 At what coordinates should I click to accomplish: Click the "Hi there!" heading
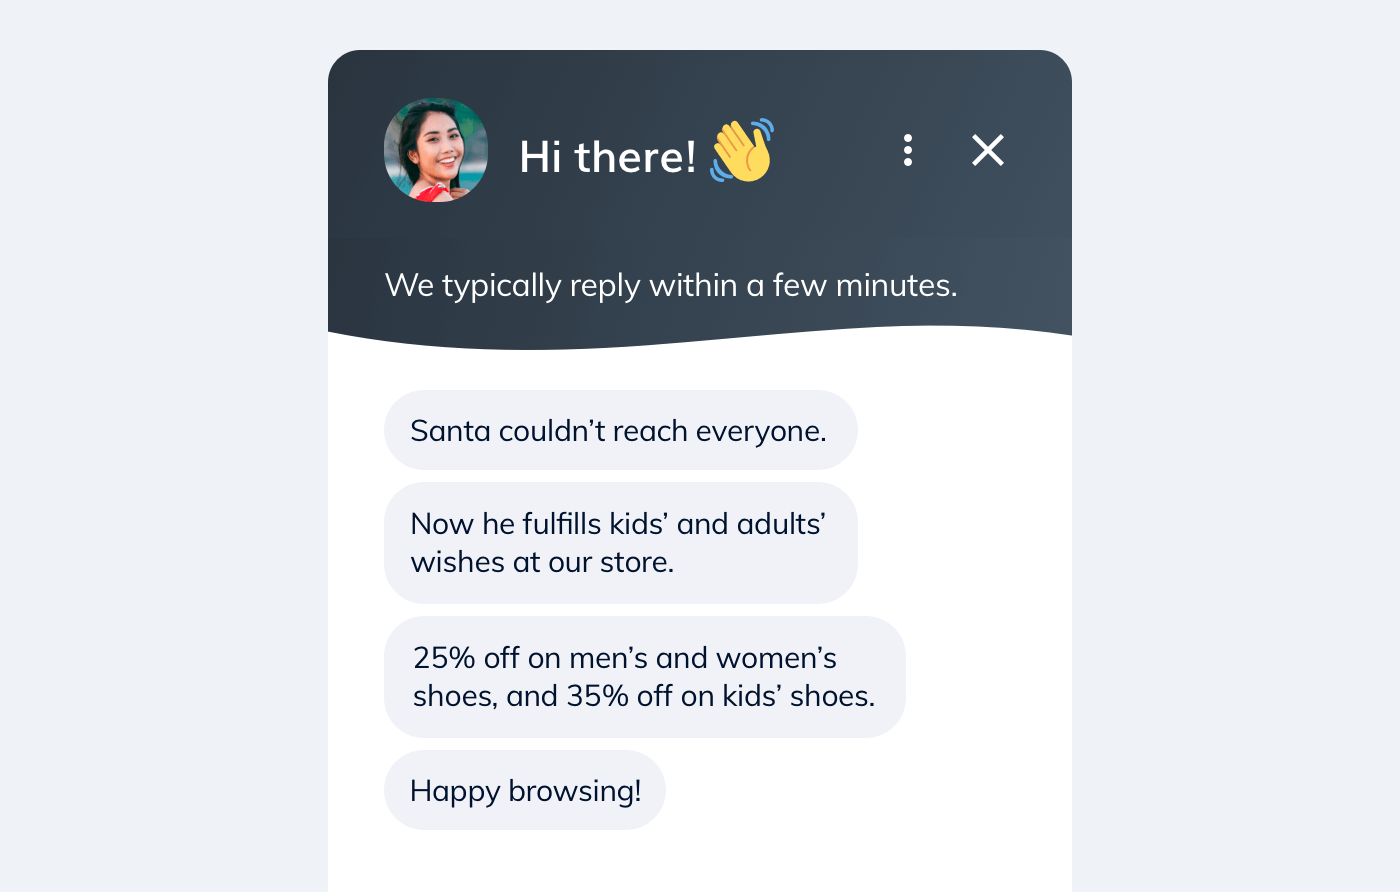[607, 157]
